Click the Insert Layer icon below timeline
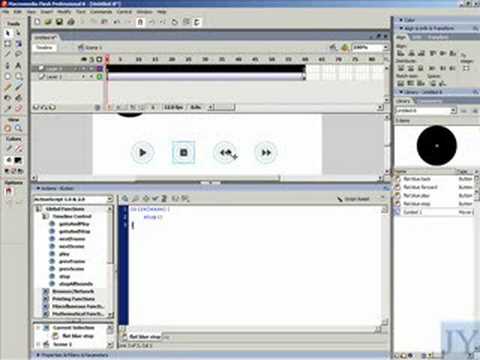The image size is (480, 360). click(x=36, y=107)
